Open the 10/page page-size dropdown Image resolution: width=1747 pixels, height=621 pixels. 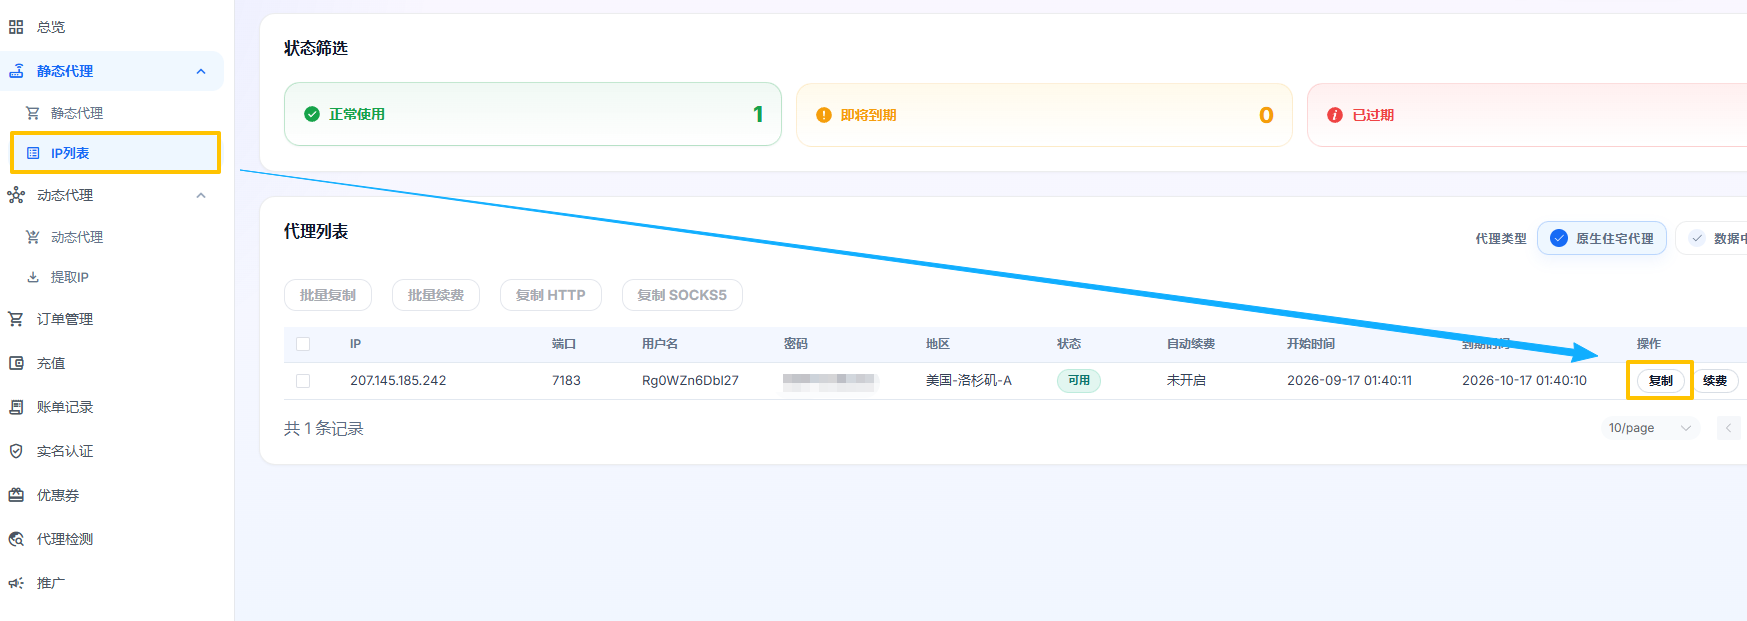coord(1649,428)
